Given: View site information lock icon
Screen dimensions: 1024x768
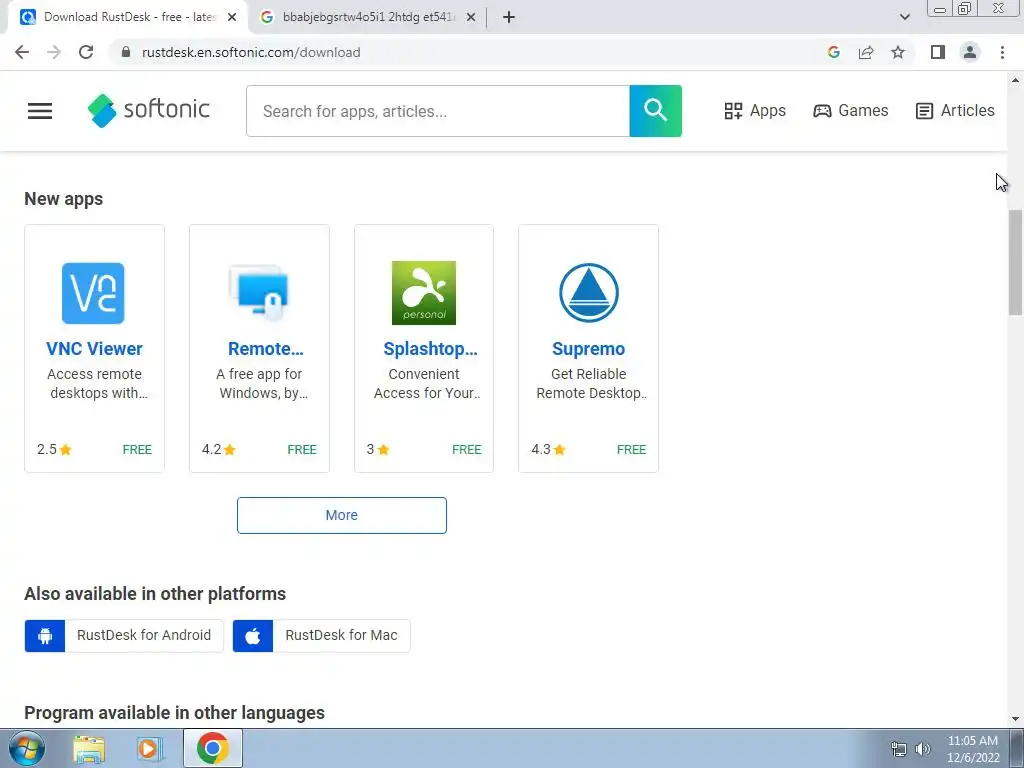Looking at the screenshot, I should (x=126, y=52).
